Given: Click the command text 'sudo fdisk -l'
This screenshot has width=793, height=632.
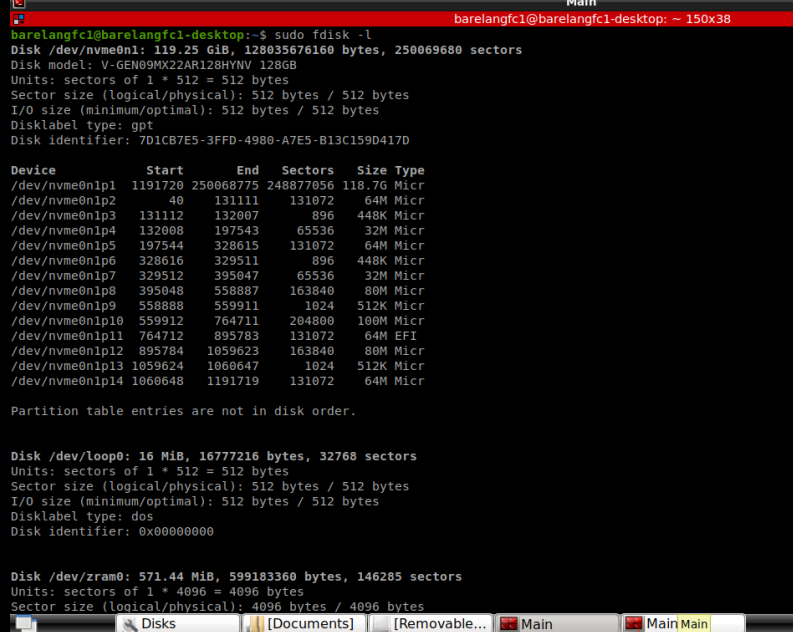Looking at the screenshot, I should (323, 35).
